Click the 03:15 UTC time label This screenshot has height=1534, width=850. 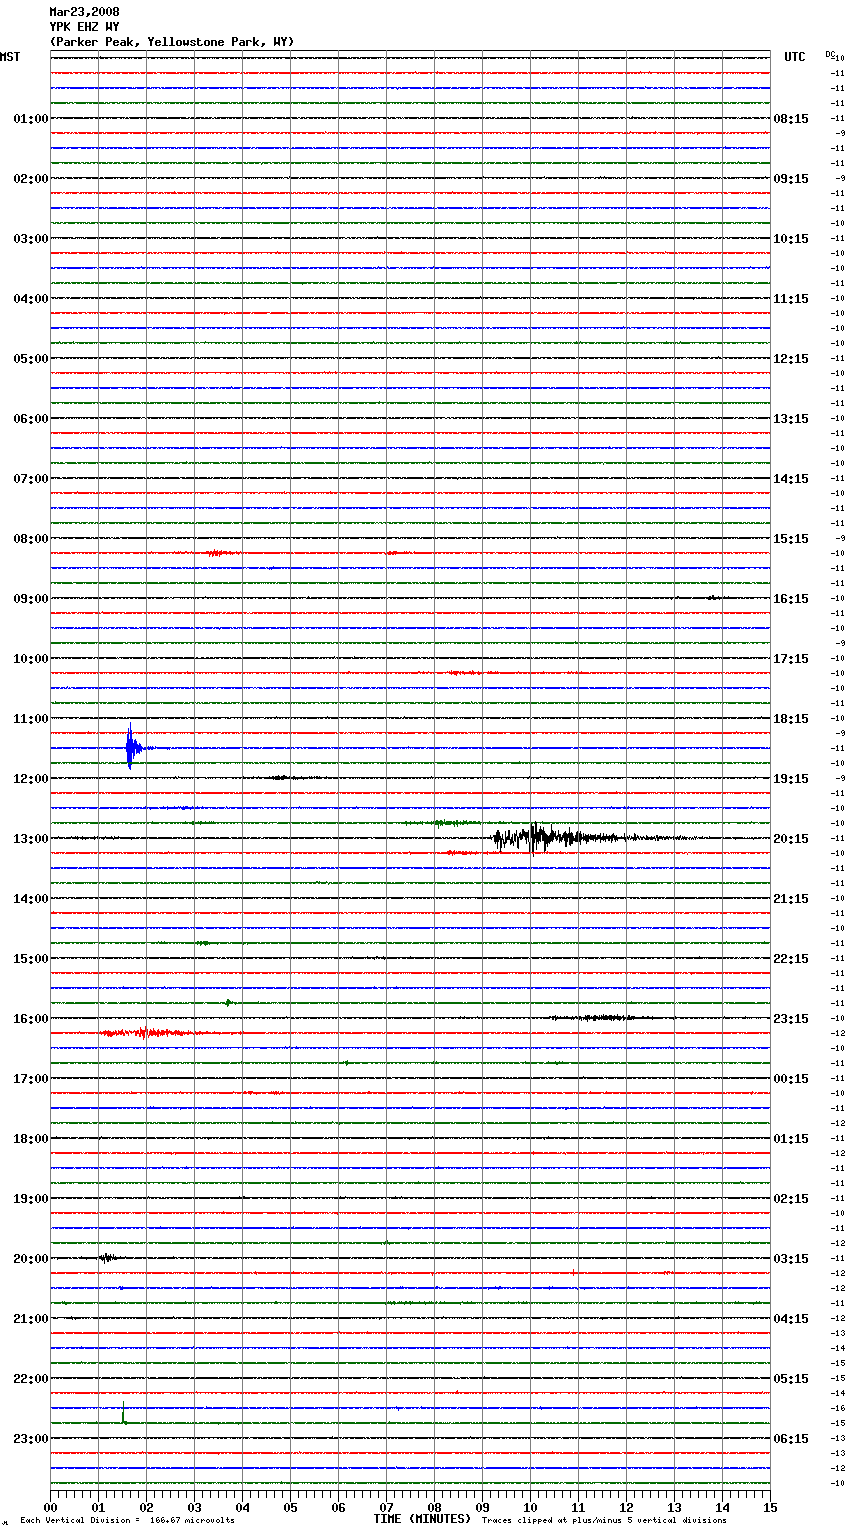click(791, 1259)
